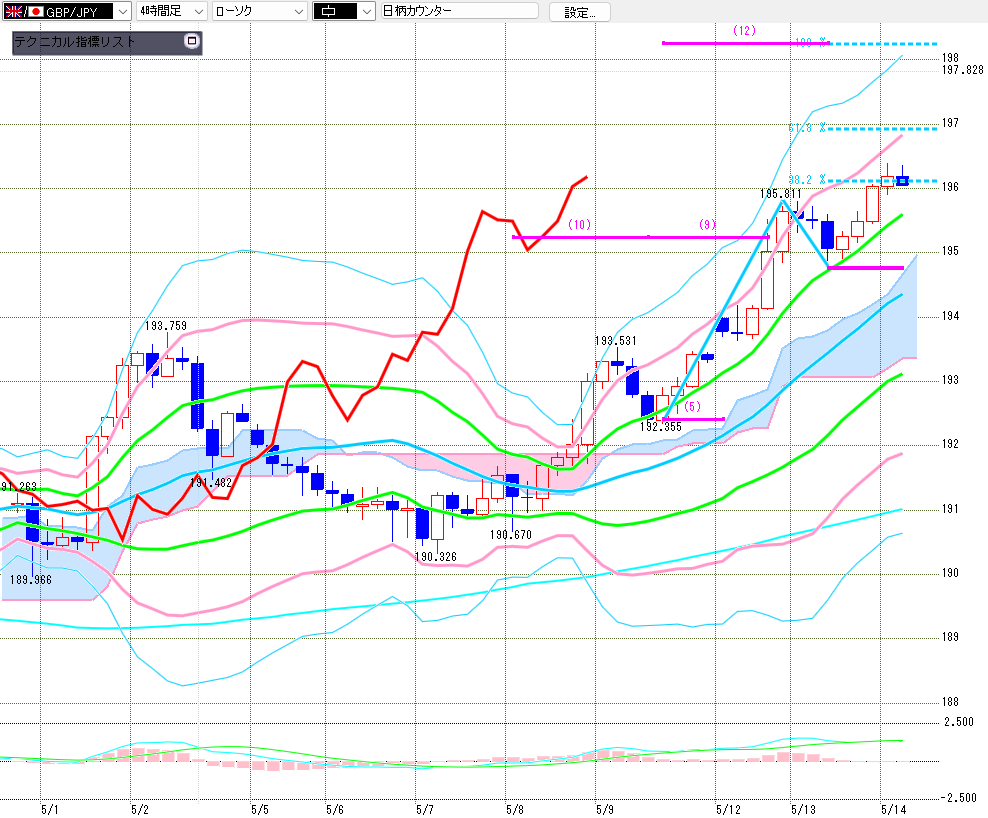
Task: Click the UK/Japan flag icon
Action: [23, 11]
